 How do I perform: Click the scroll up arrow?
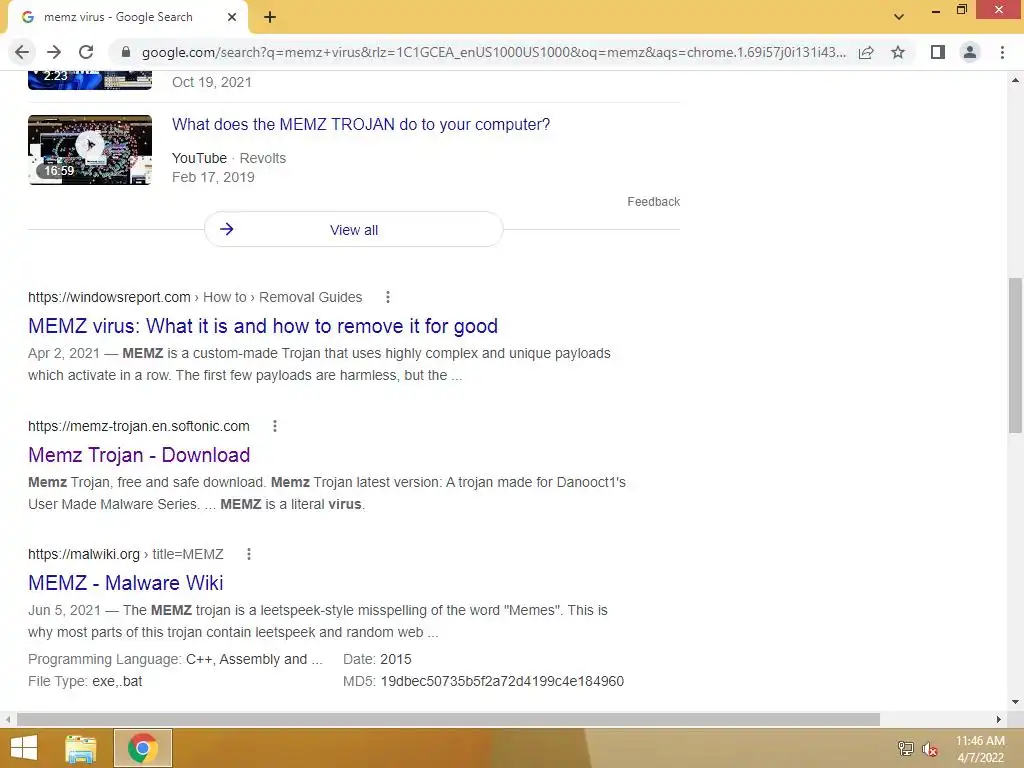click(1015, 80)
